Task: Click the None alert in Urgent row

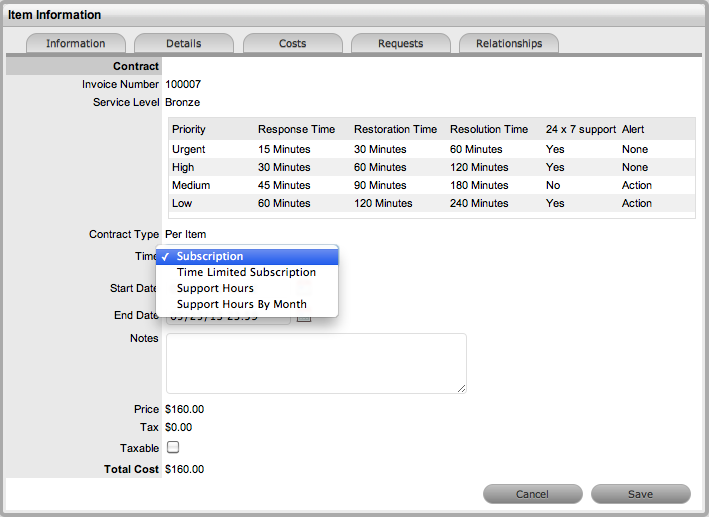Action: (635, 149)
